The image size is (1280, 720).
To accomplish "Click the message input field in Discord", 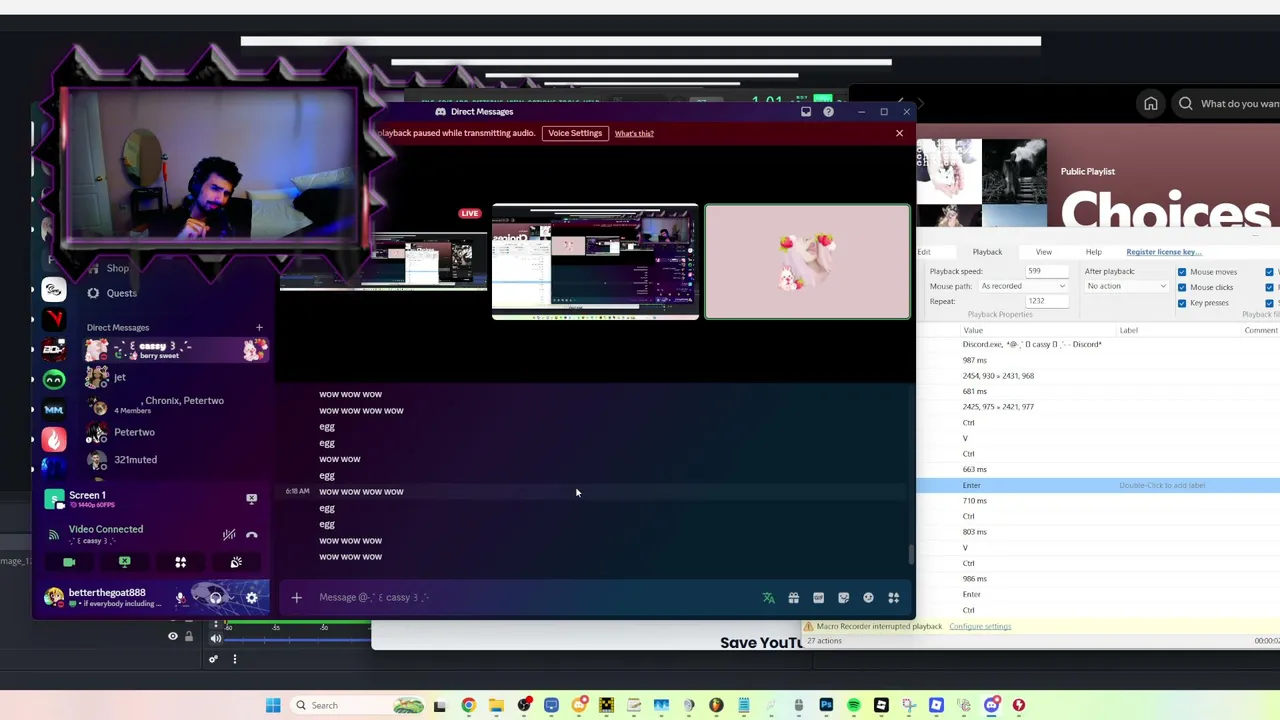I will [535, 597].
